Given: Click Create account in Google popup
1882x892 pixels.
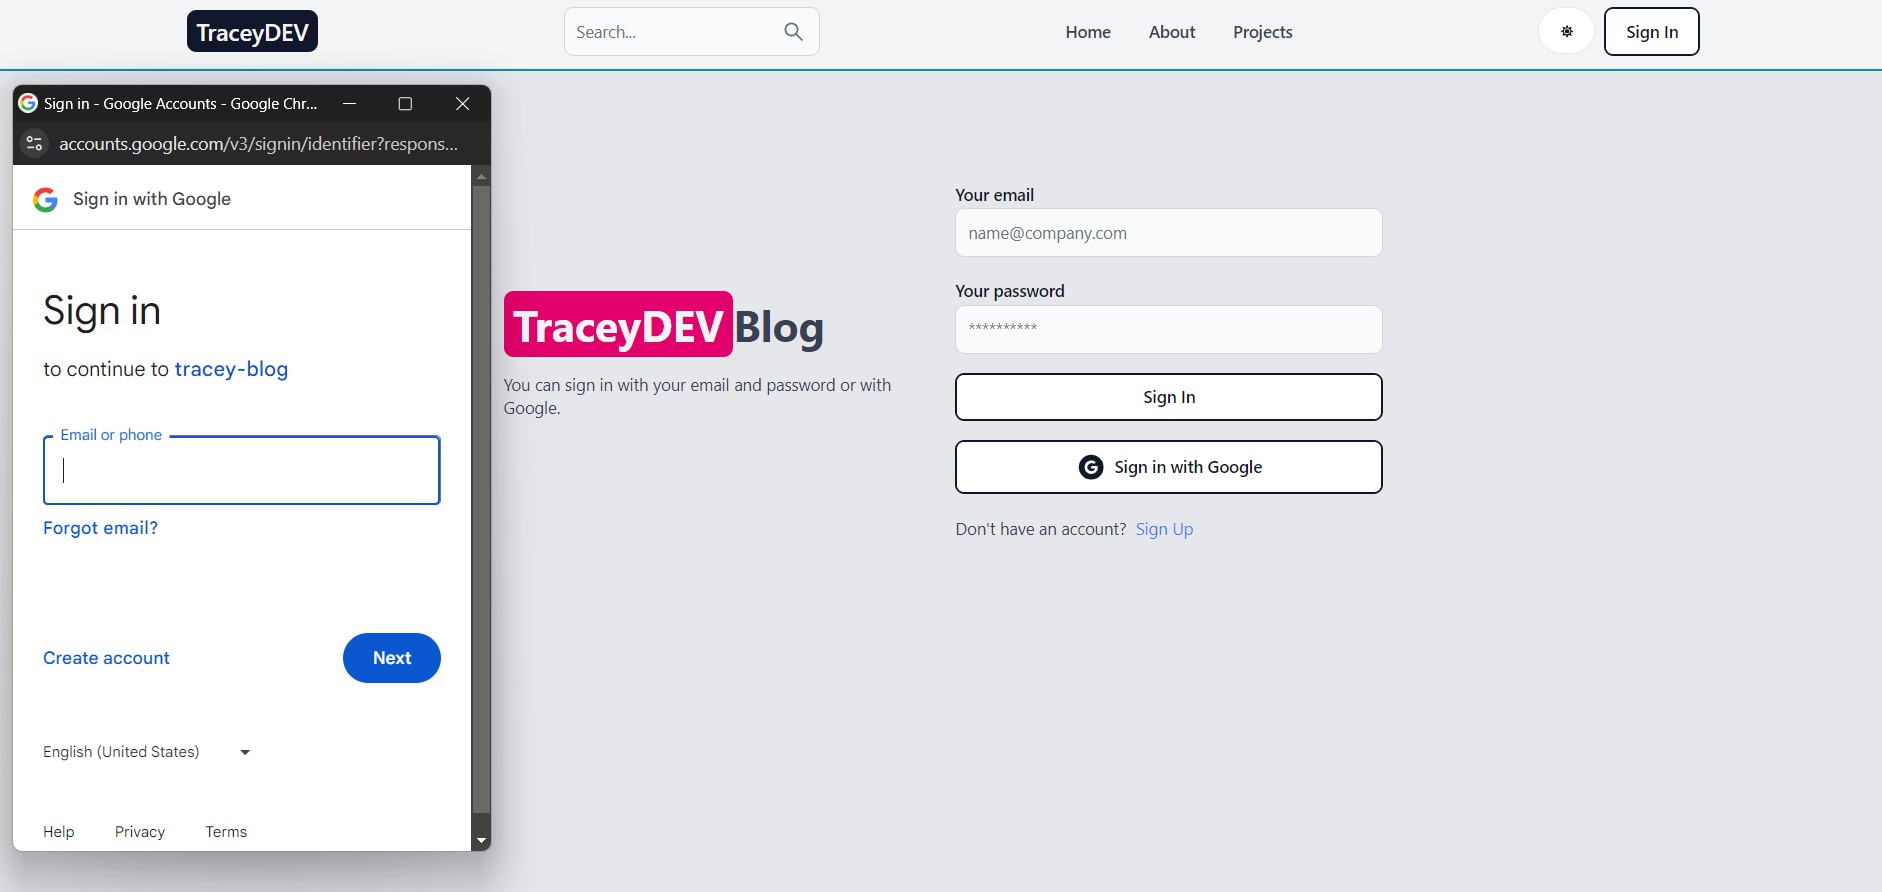Looking at the screenshot, I should pos(106,658).
